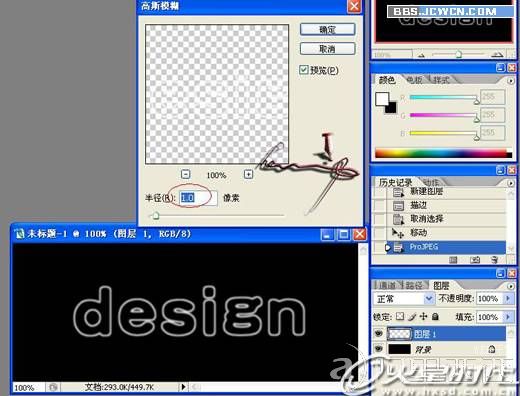Select the 新建图层 history state
Screen dimensions: 520x396
[447, 192]
